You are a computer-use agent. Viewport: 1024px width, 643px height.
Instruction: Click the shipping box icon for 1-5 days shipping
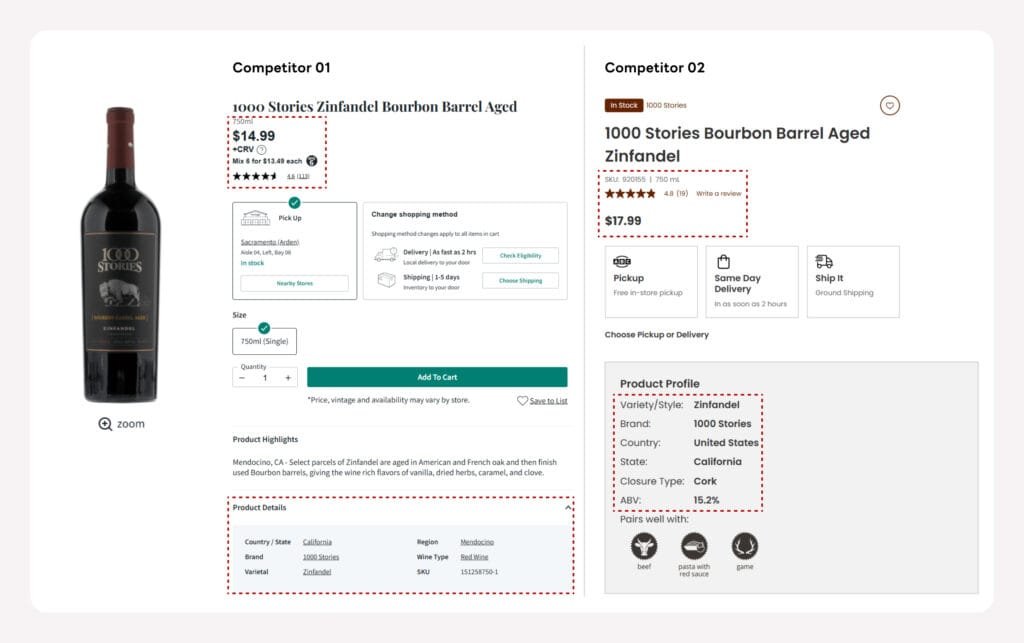point(387,281)
